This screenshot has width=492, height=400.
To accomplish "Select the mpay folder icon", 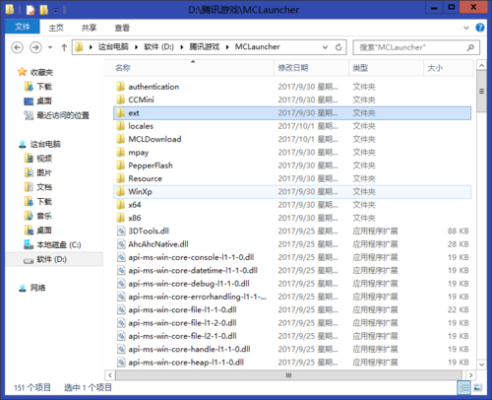I will click(121, 152).
